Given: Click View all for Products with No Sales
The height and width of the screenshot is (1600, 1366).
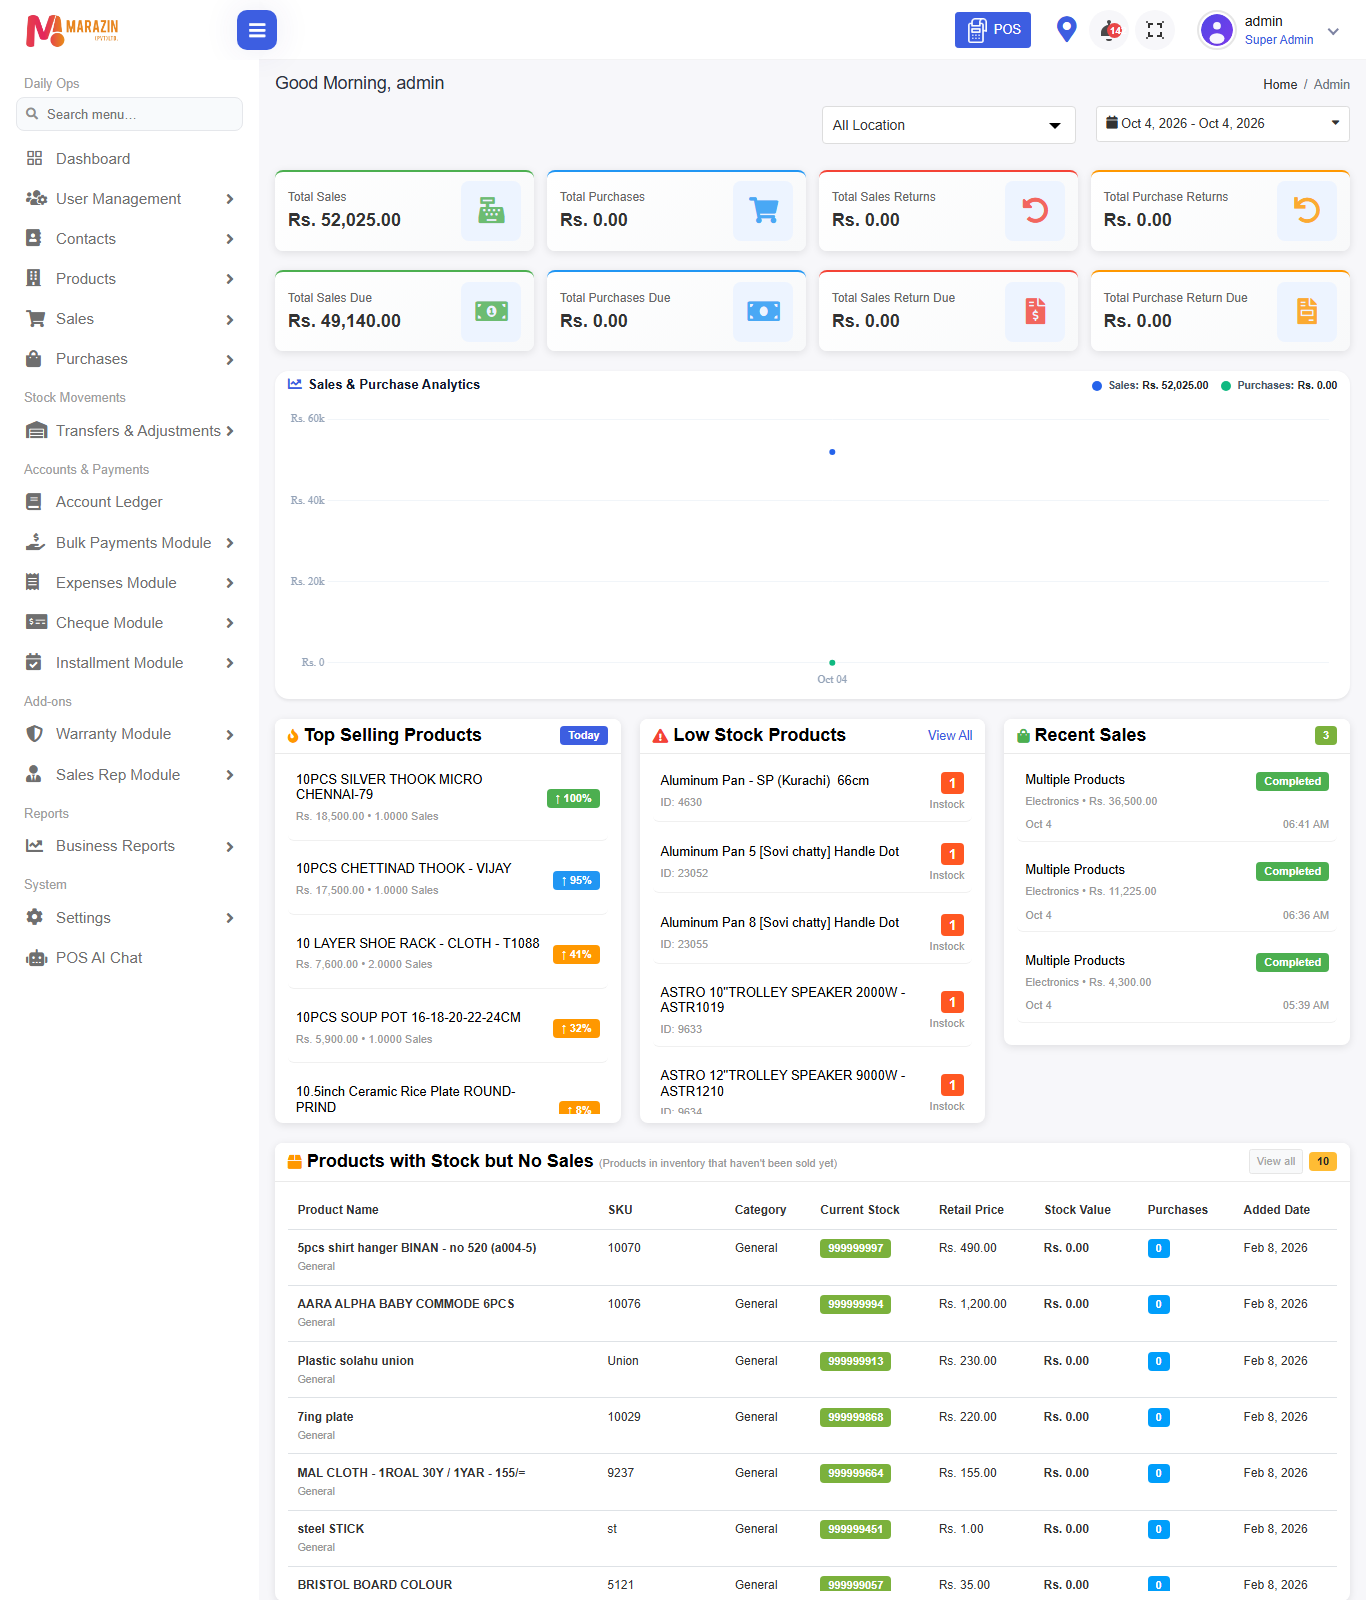Looking at the screenshot, I should 1276,1161.
